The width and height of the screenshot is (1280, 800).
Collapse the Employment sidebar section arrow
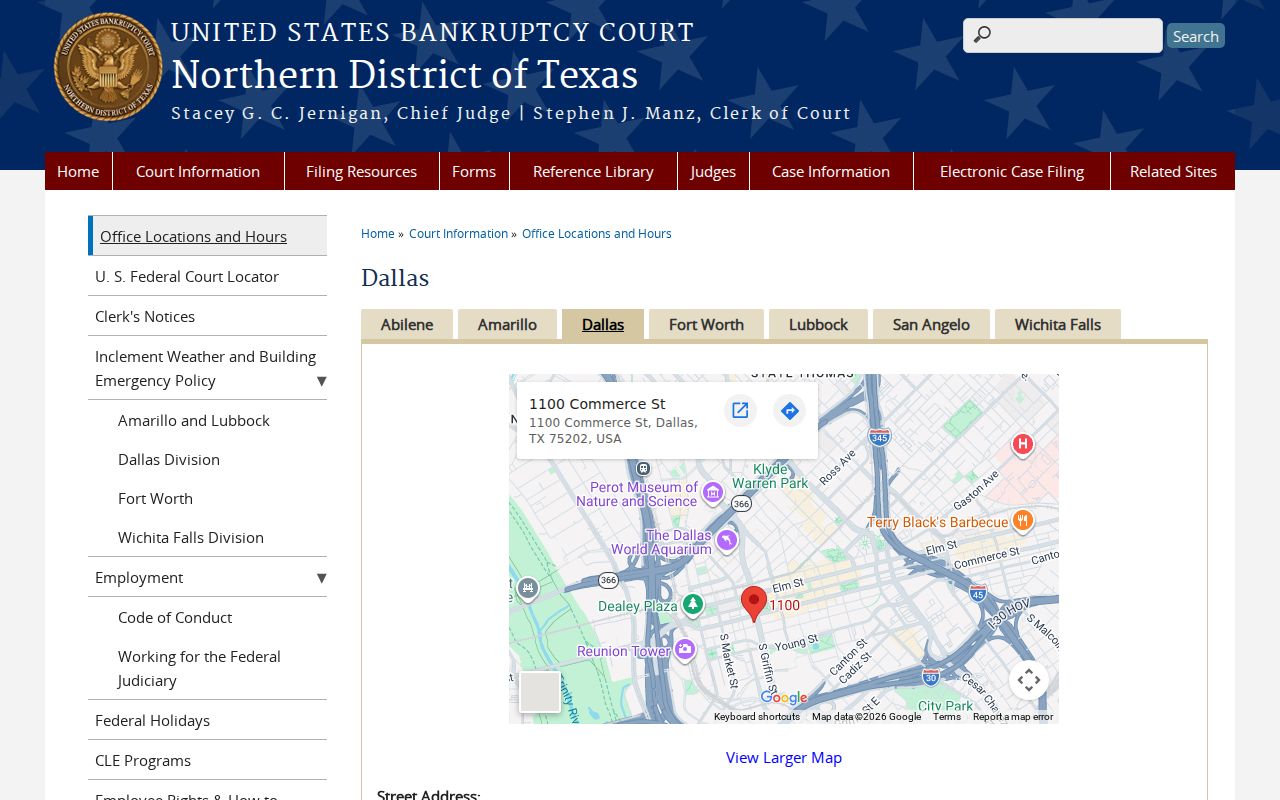tap(321, 578)
